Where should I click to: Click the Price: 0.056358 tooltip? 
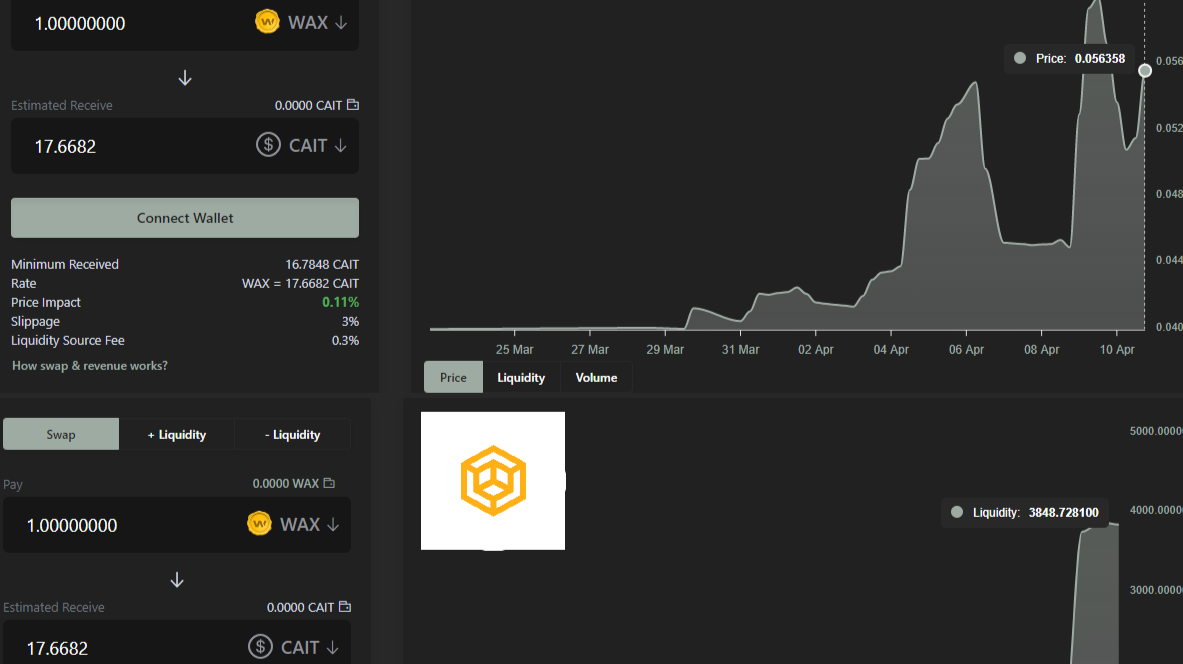pyautogui.click(x=1069, y=59)
